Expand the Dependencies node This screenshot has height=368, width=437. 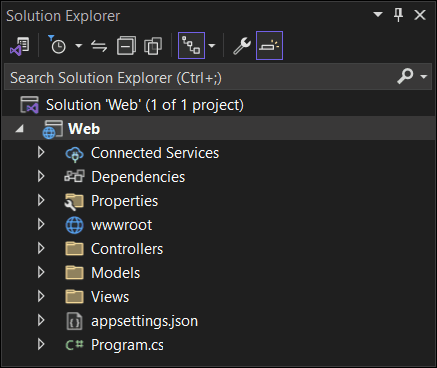pyautogui.click(x=41, y=176)
